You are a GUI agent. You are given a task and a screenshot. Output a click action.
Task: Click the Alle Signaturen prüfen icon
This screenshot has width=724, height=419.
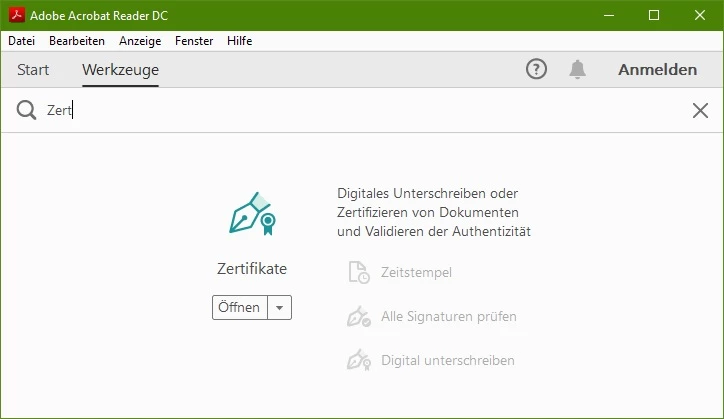click(359, 316)
